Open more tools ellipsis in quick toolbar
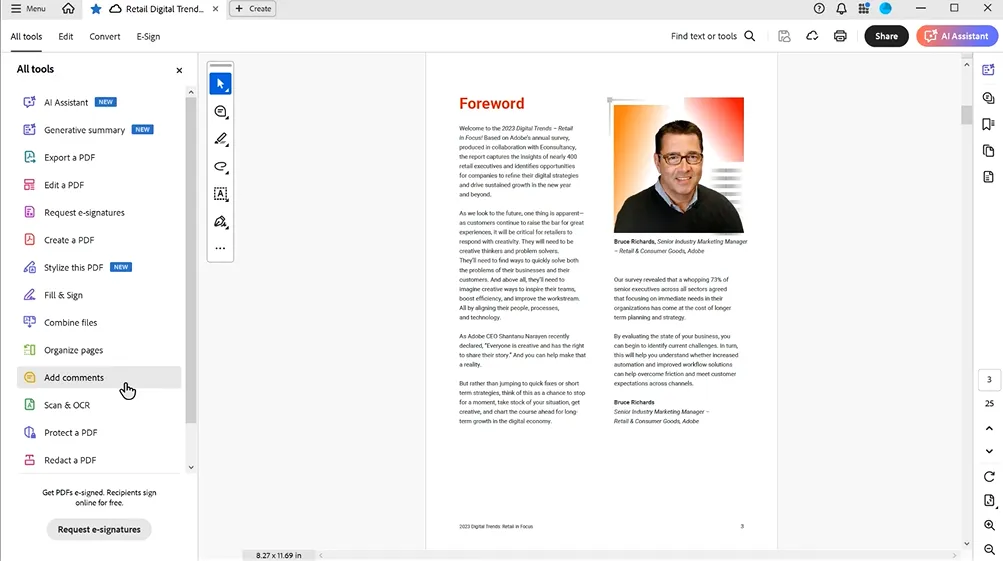The height and width of the screenshot is (561, 1003). tap(221, 248)
